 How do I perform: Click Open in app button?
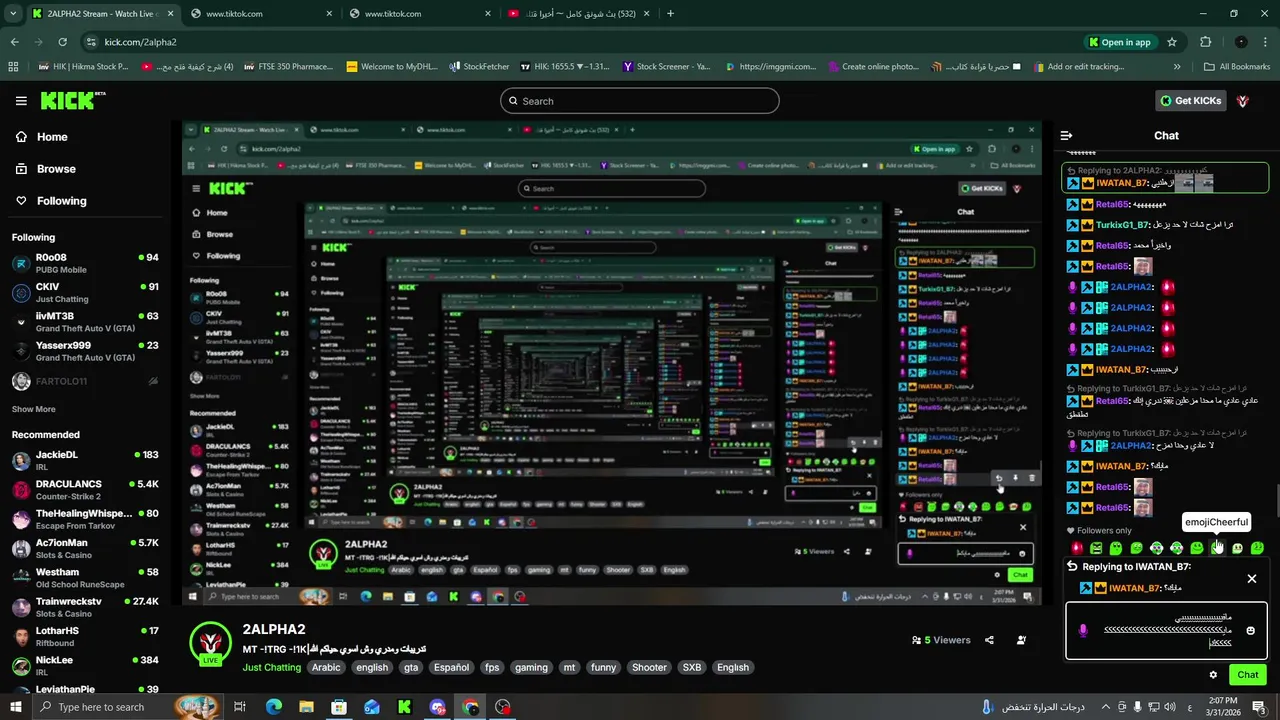(x=1119, y=42)
